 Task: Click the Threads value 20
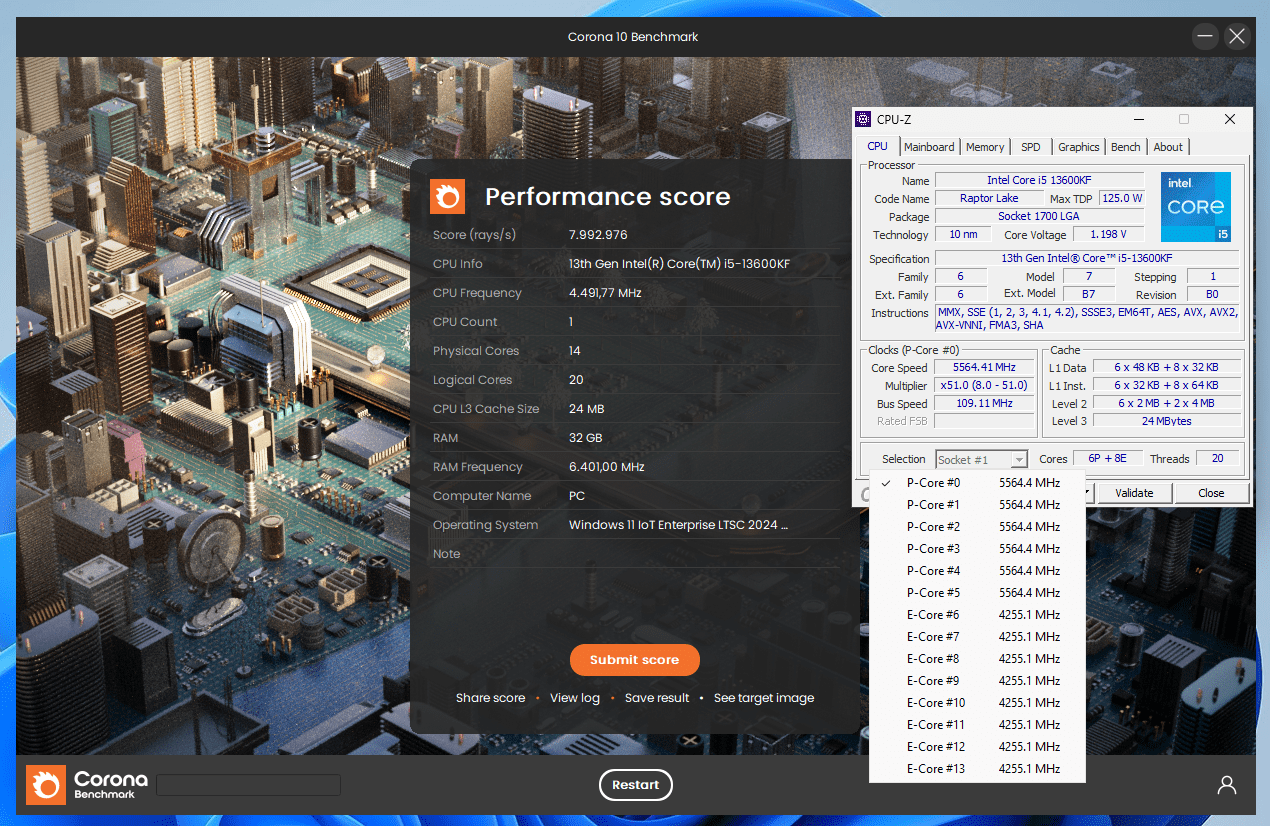click(1217, 459)
